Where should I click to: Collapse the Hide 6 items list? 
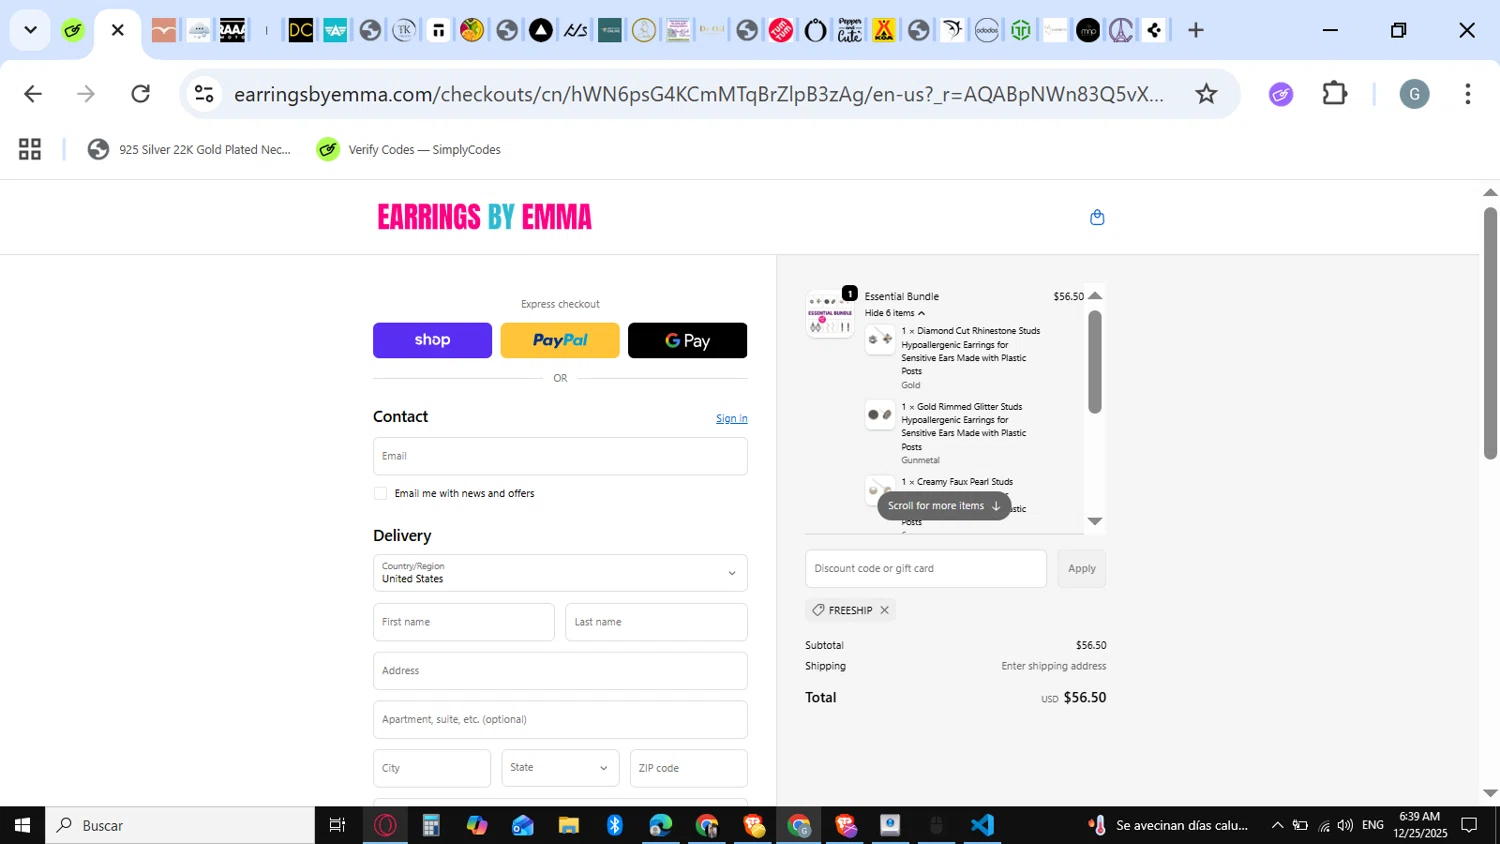click(x=894, y=313)
